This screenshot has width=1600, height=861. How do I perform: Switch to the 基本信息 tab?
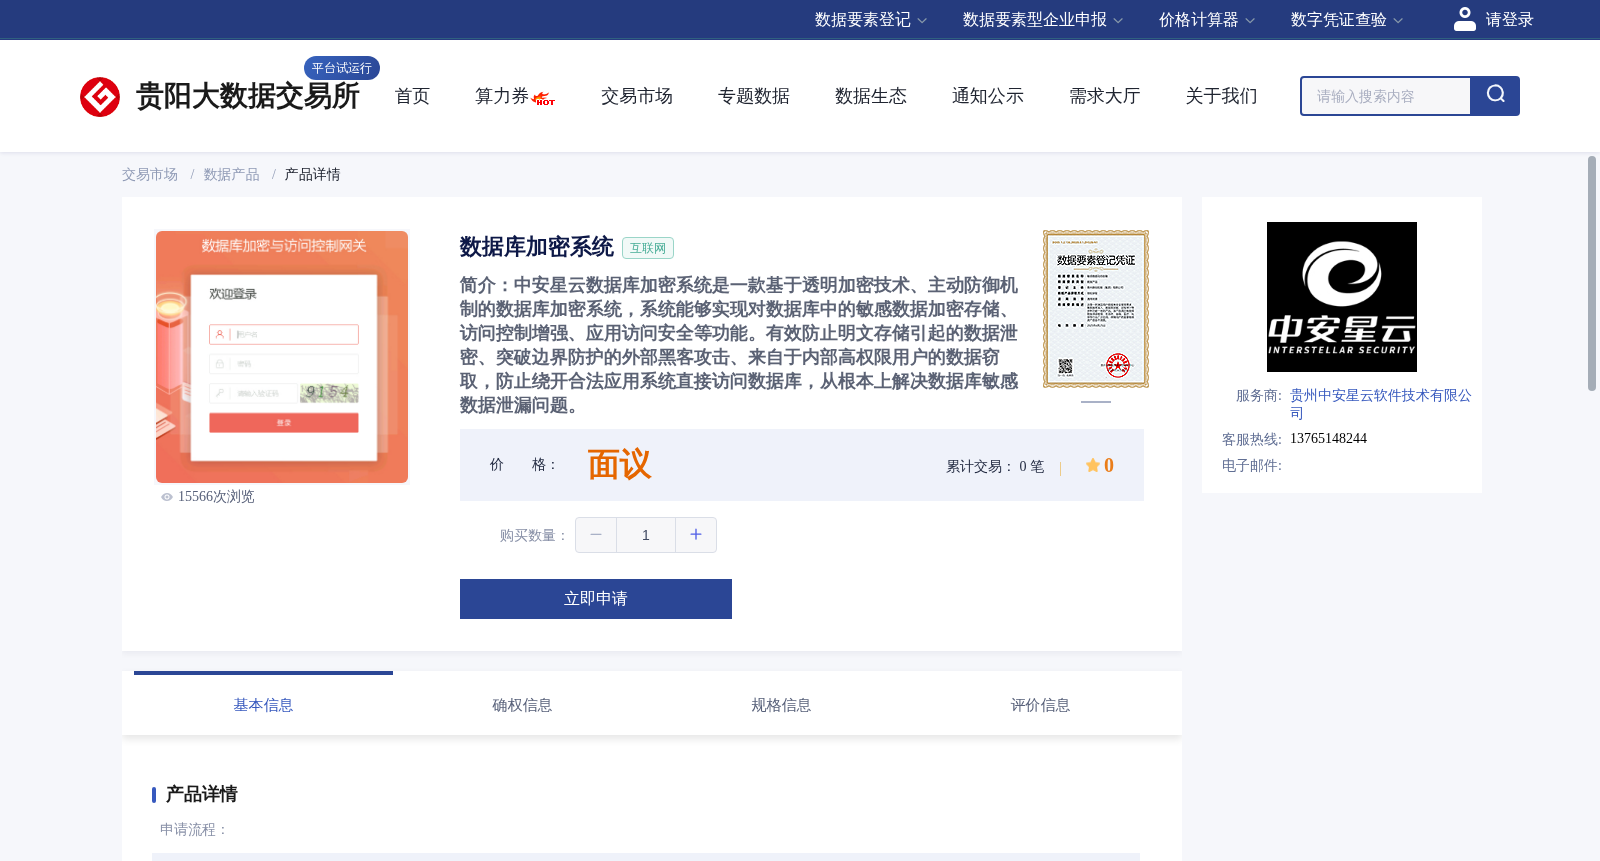tap(263, 705)
